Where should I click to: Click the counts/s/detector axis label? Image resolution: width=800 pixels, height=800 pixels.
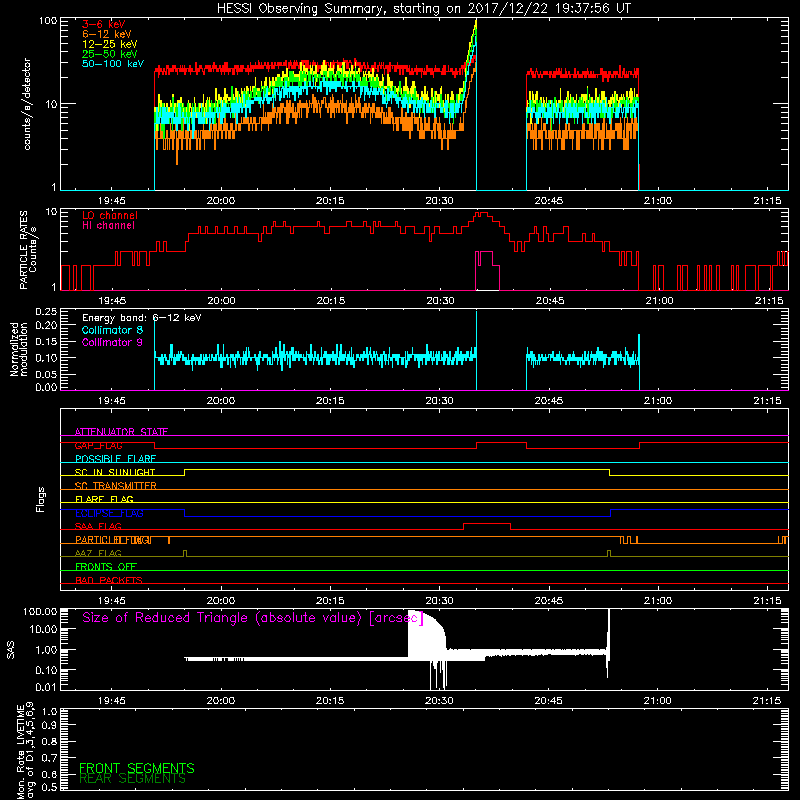click(27, 104)
